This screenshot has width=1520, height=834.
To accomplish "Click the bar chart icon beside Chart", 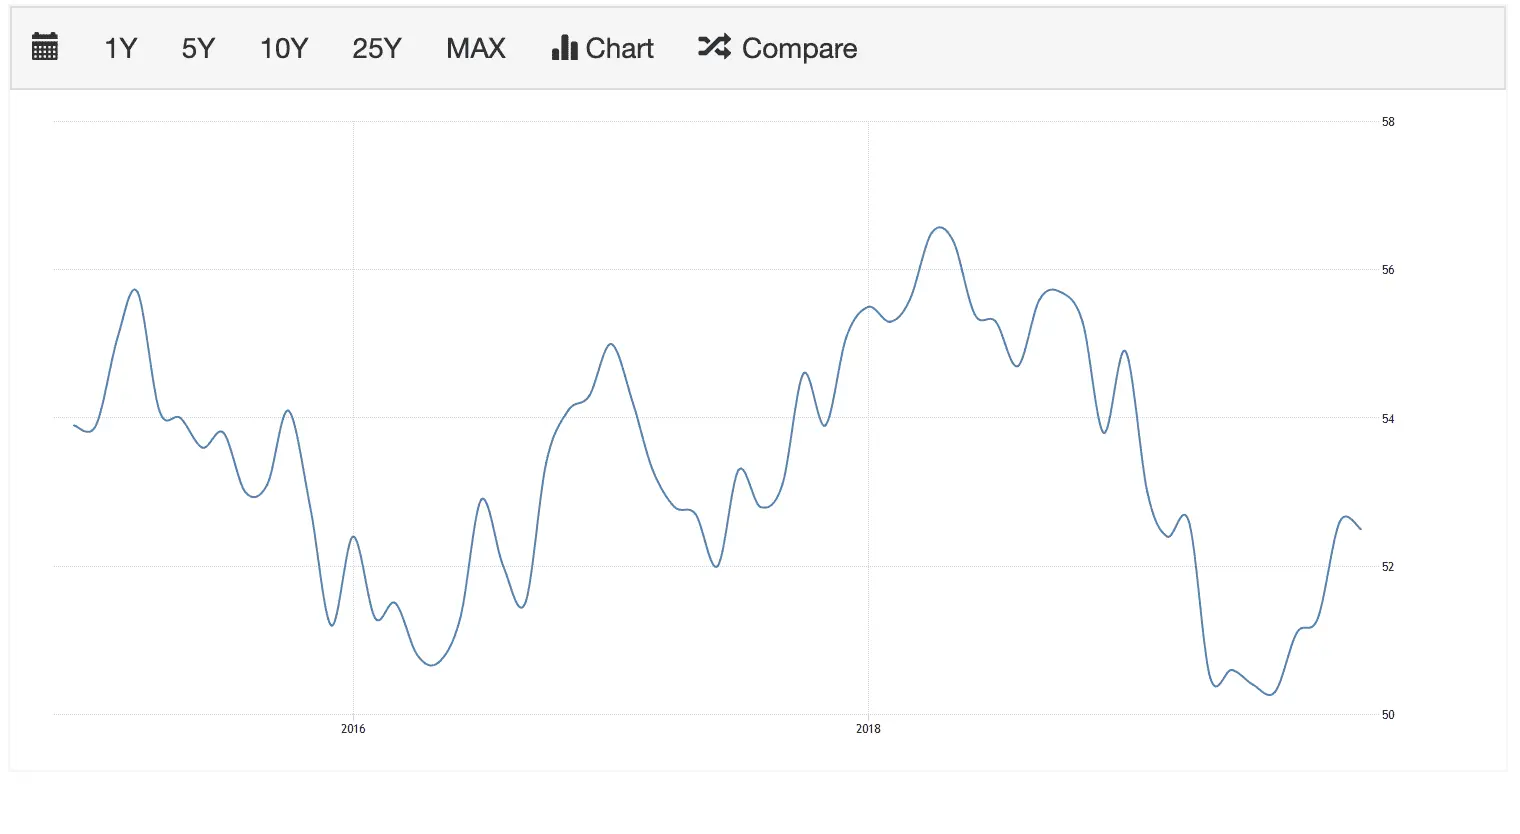I will [x=565, y=48].
